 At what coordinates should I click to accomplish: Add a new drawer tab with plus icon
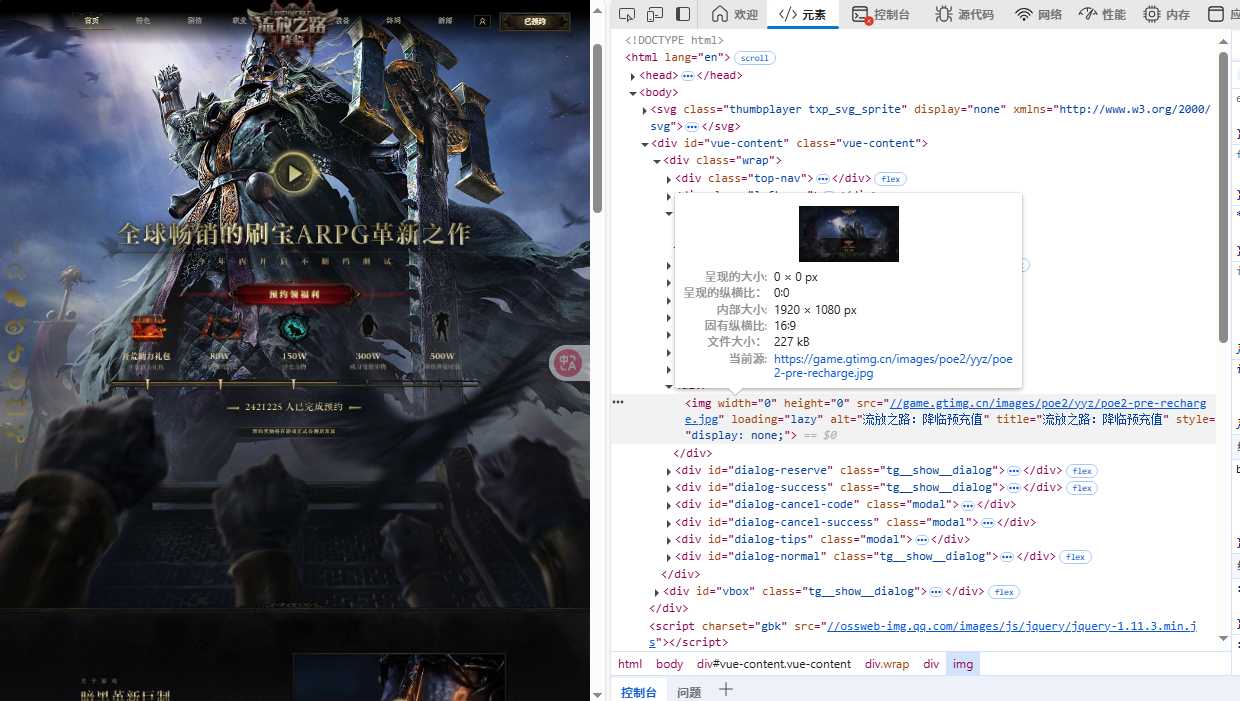[x=726, y=690]
